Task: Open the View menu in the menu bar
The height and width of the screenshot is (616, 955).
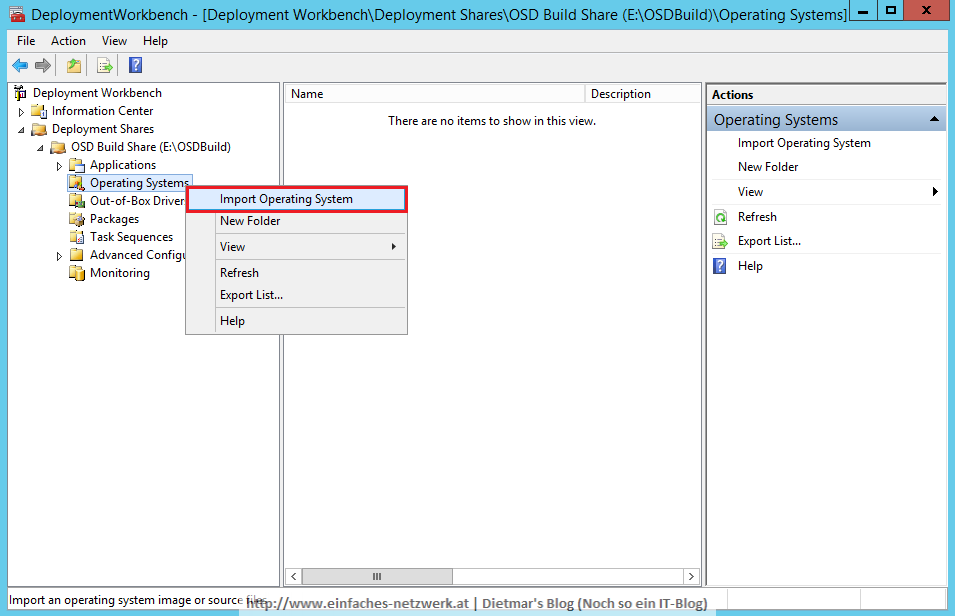Action: (115, 41)
